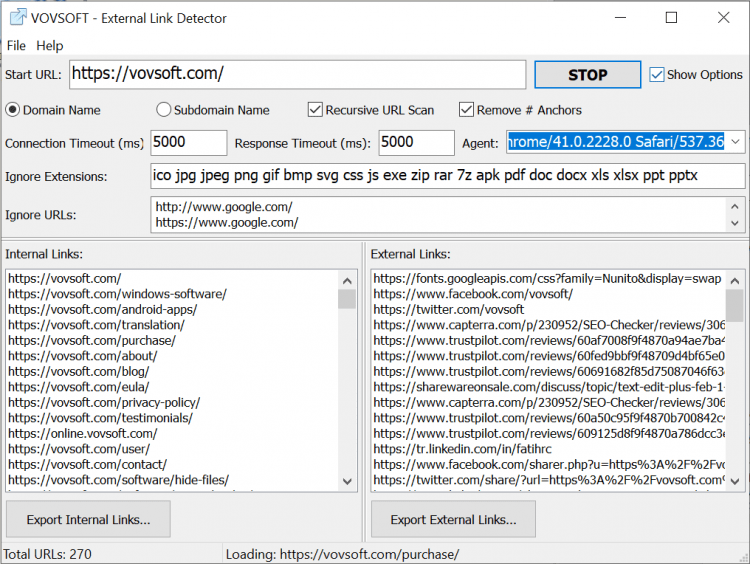Select trustpilot review 60af7008f9f4870a94ae7ba link
Viewport: 750px width, 564px height.
[x=549, y=341]
